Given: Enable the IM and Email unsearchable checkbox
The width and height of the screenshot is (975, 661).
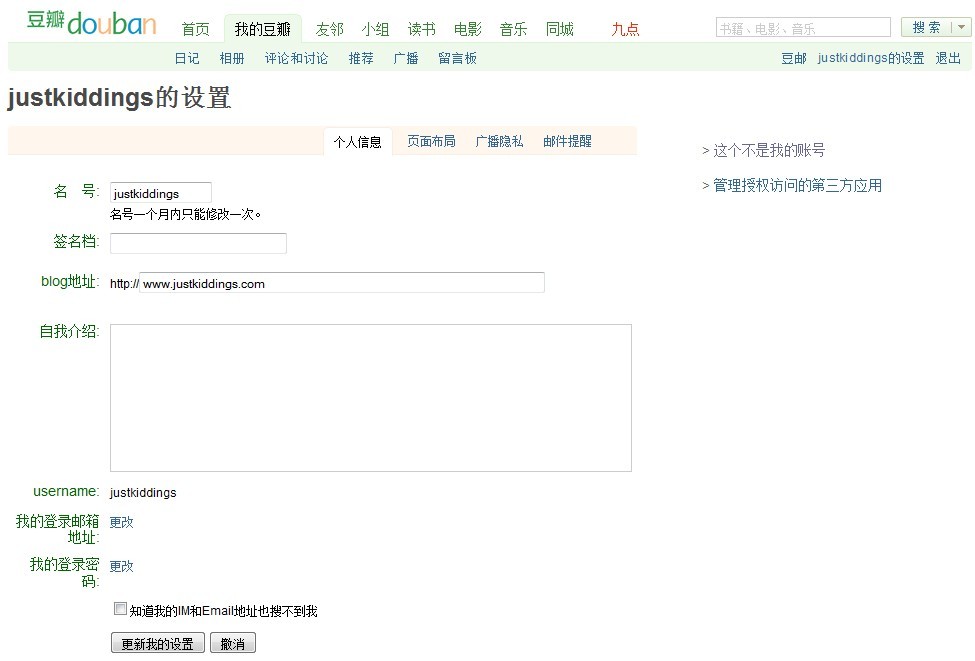Looking at the screenshot, I should [121, 609].
